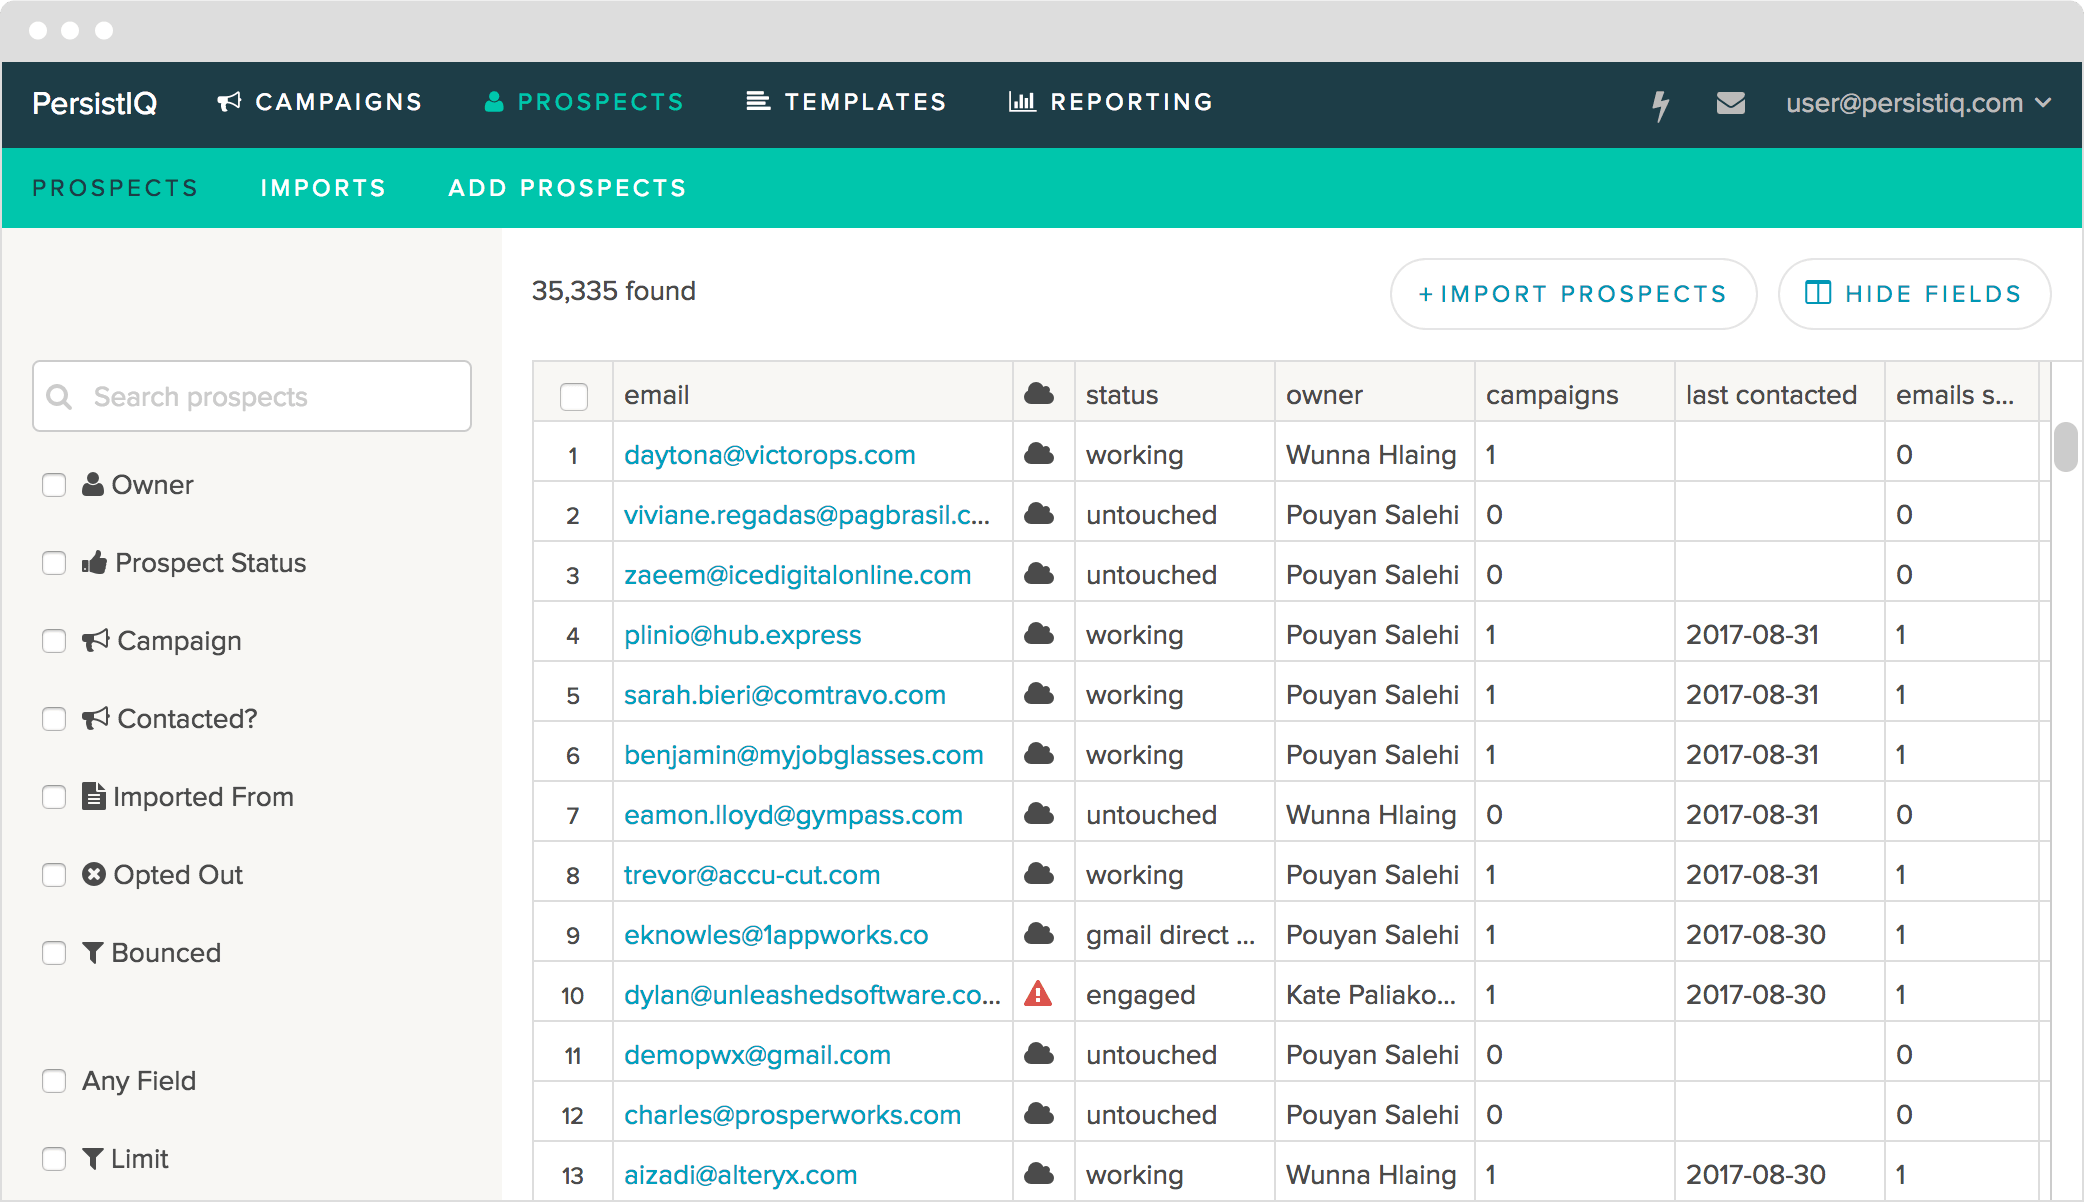Toggle the Owner filter checkbox
Screen dimensions: 2084x1202
tap(54, 485)
